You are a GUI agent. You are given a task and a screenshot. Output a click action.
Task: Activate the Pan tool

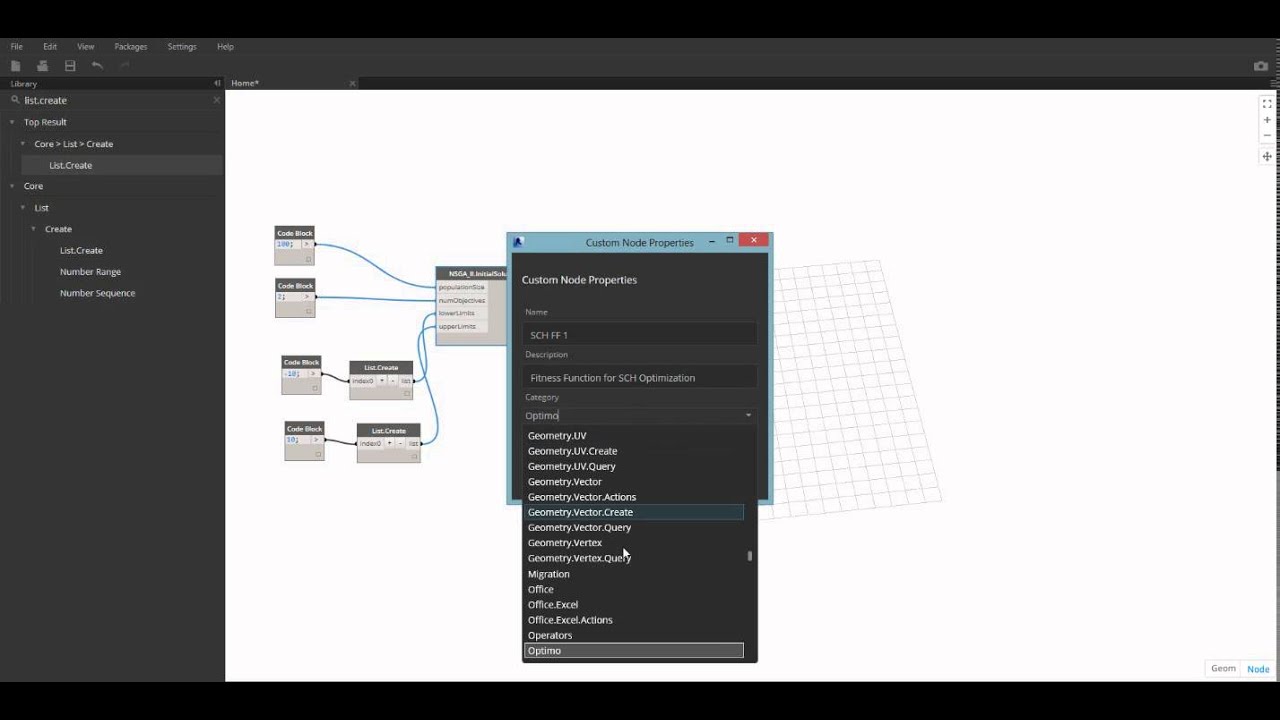coord(1266,156)
